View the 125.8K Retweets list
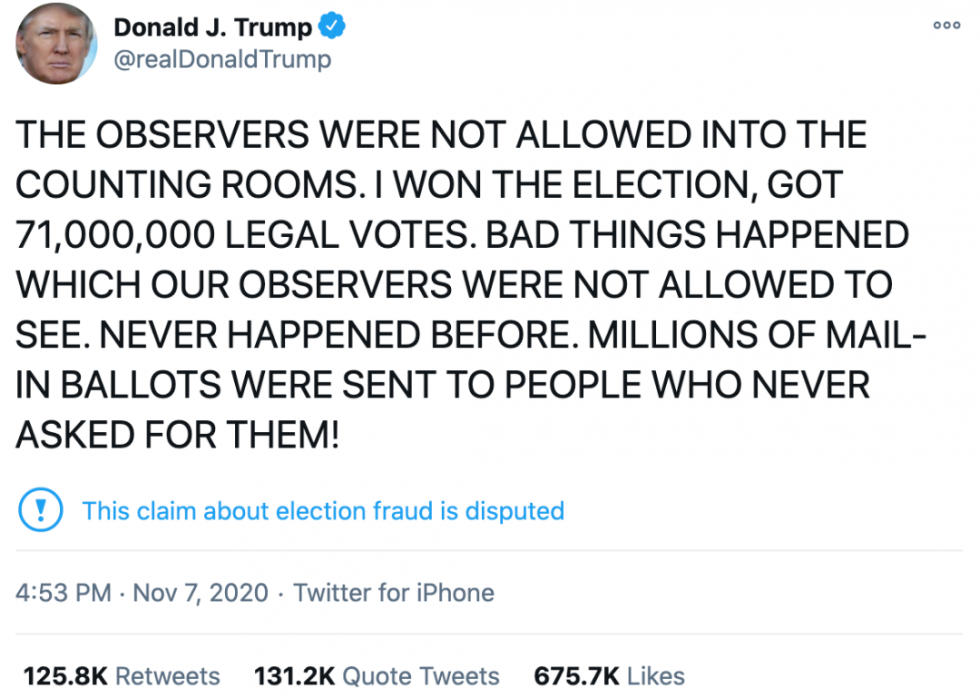The height and width of the screenshot is (699, 980). 121,675
